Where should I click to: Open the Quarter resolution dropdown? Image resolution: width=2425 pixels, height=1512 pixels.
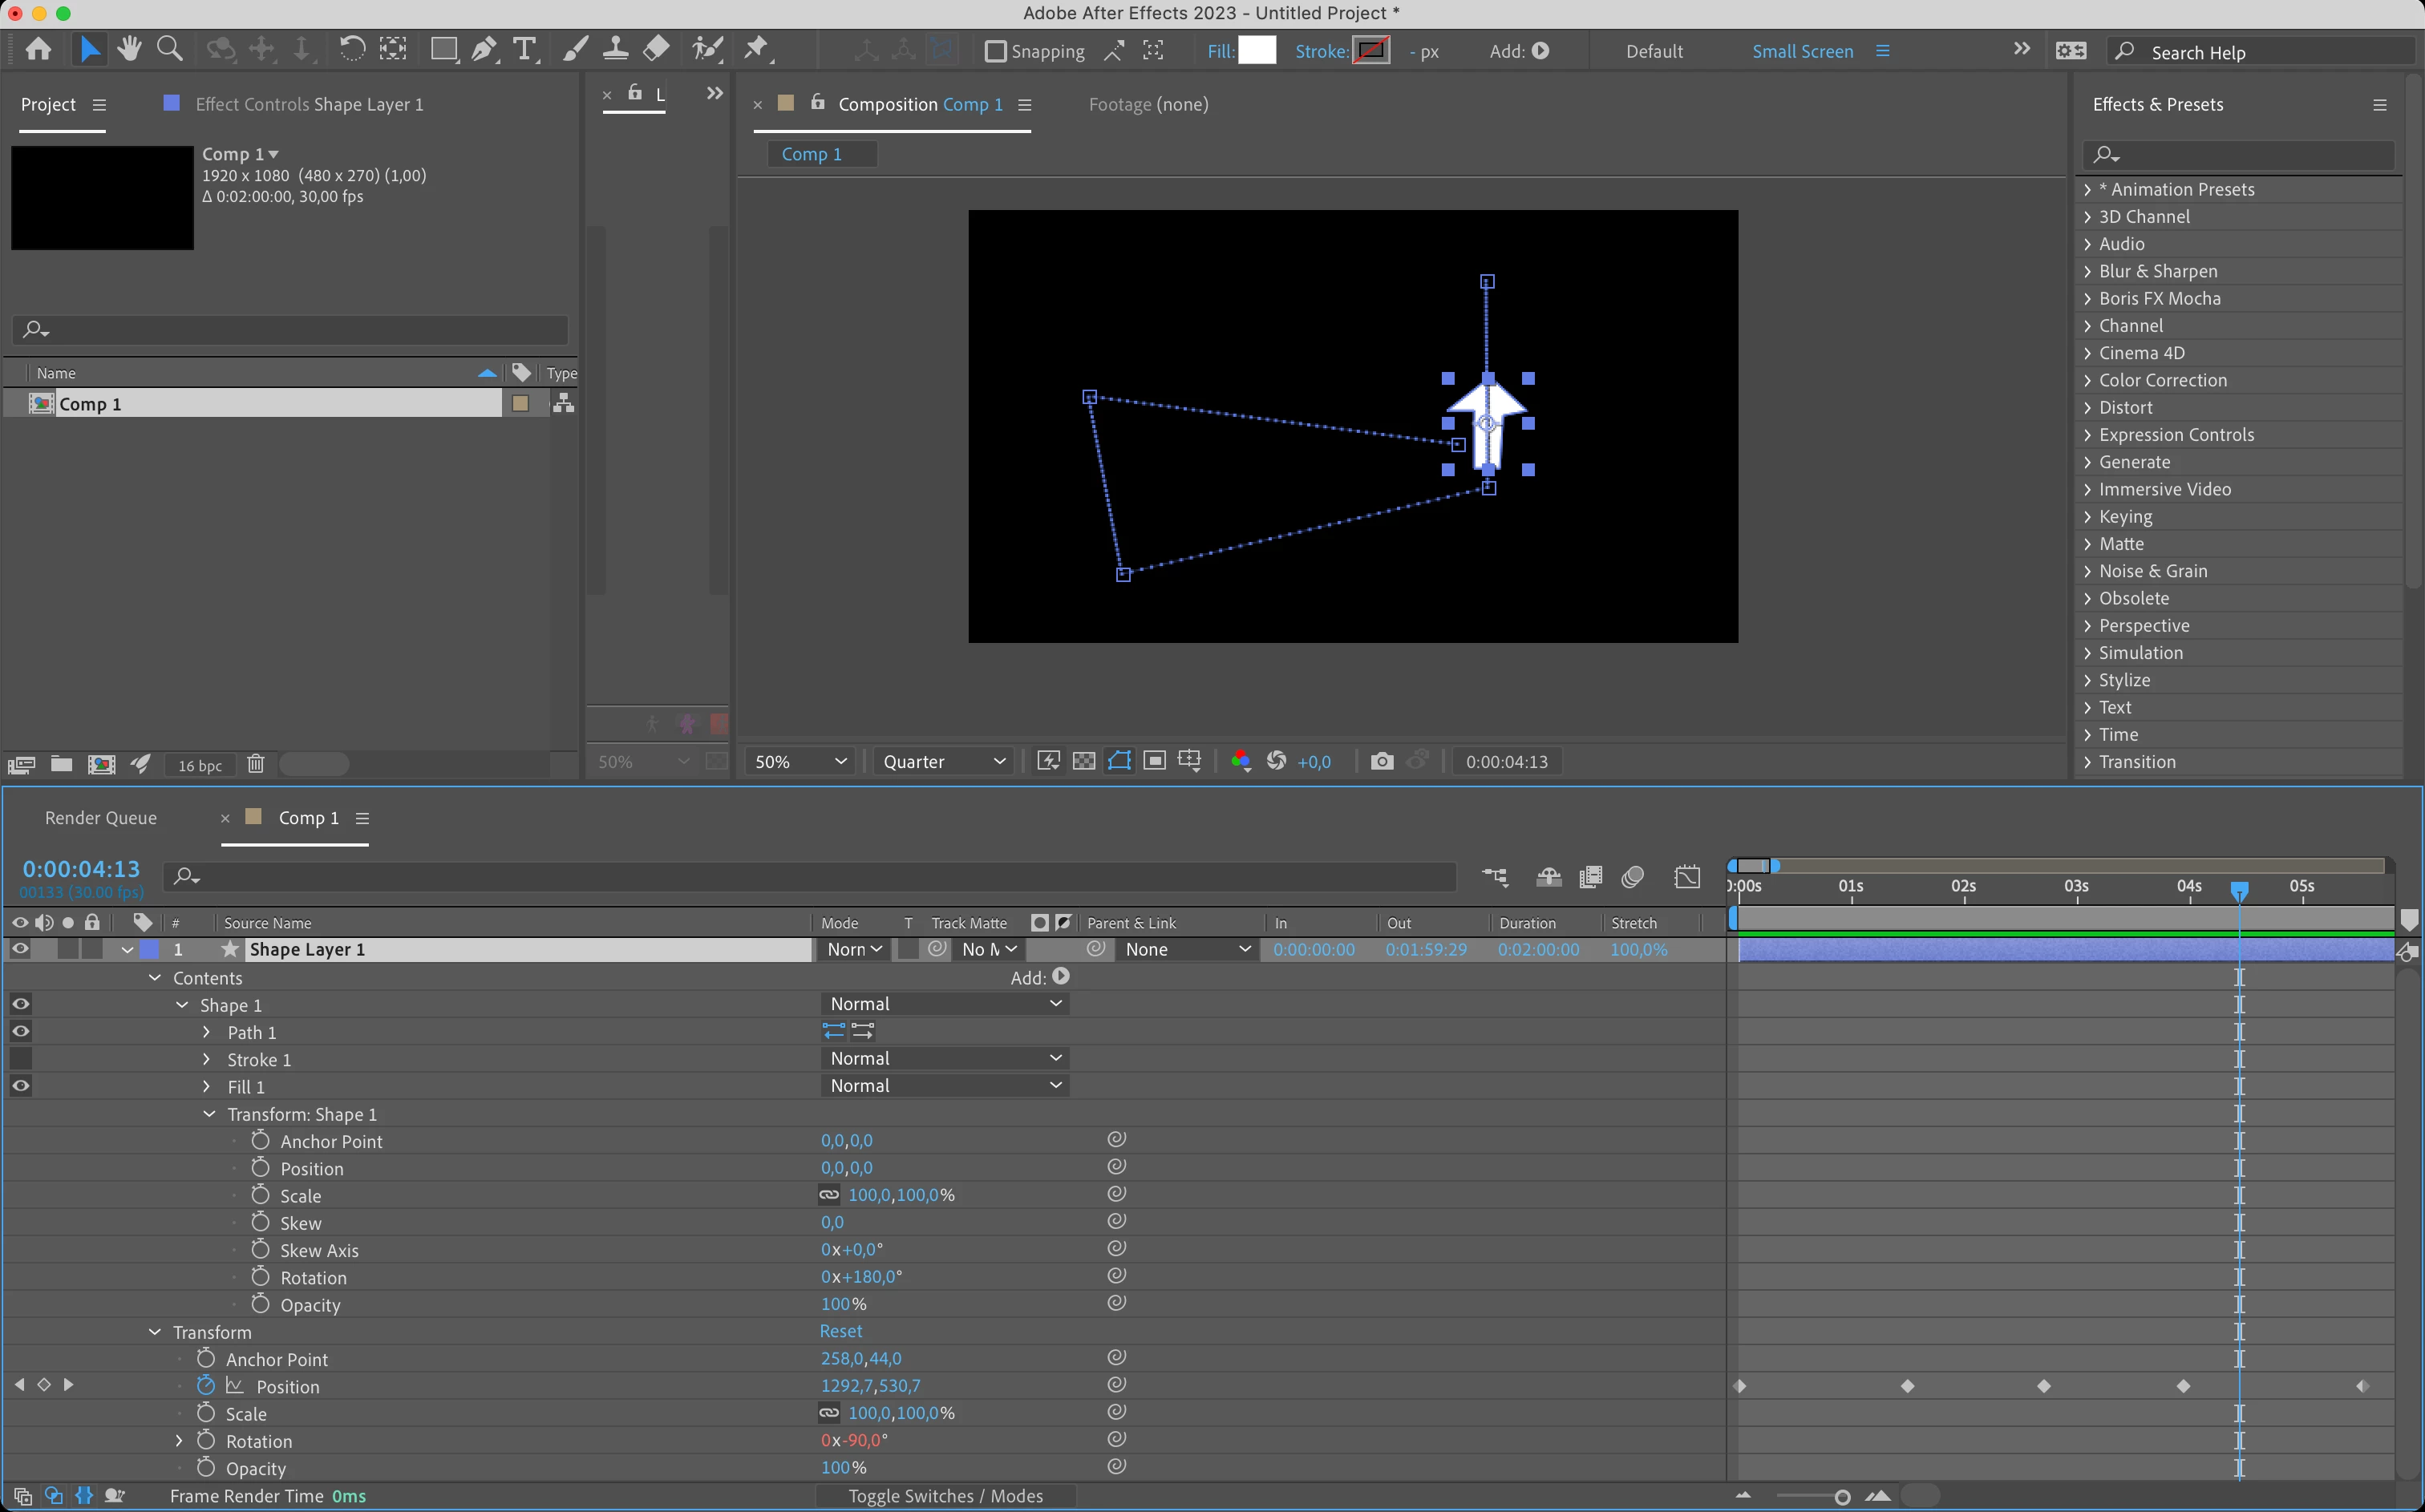click(x=943, y=761)
